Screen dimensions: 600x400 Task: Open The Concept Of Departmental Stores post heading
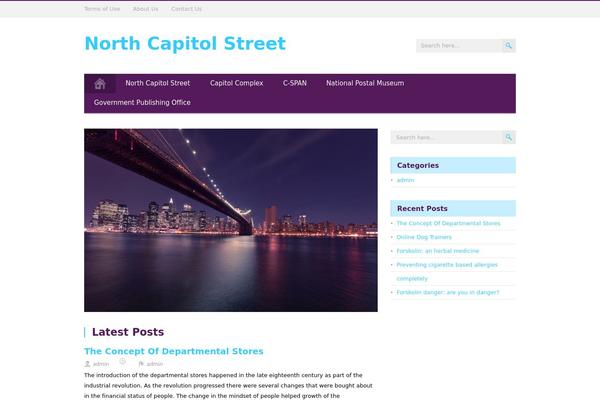[x=174, y=351]
